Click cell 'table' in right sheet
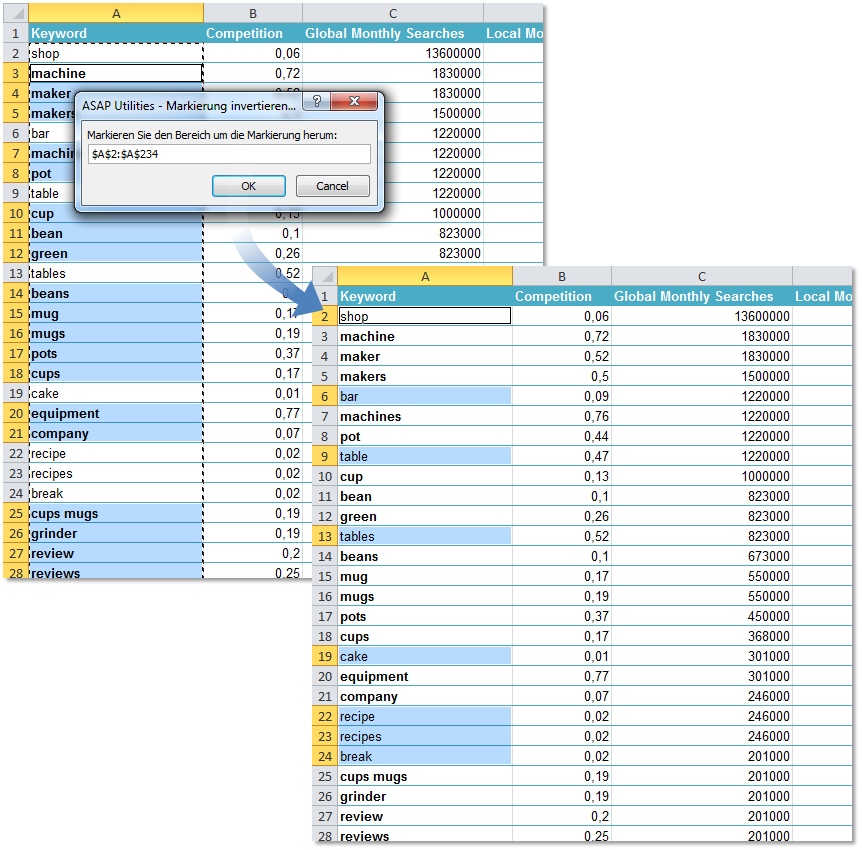This screenshot has width=862, height=850. click(x=425, y=456)
